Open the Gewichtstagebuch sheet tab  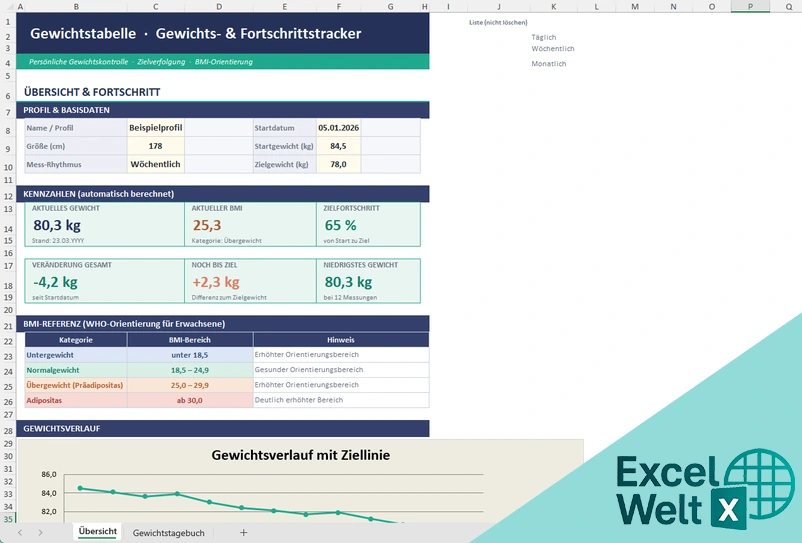click(168, 533)
